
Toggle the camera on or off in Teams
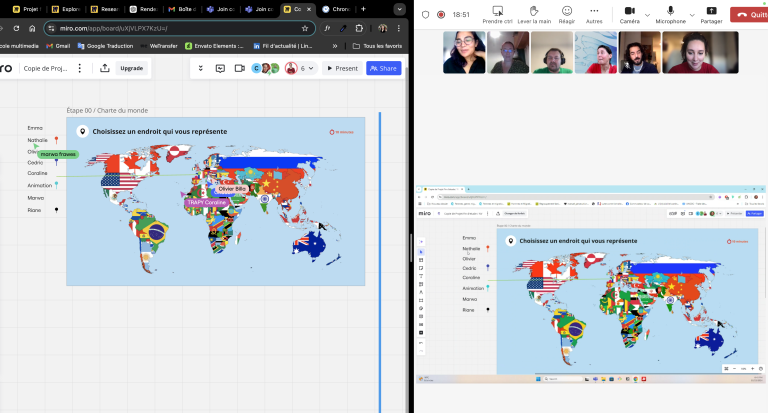coord(629,10)
